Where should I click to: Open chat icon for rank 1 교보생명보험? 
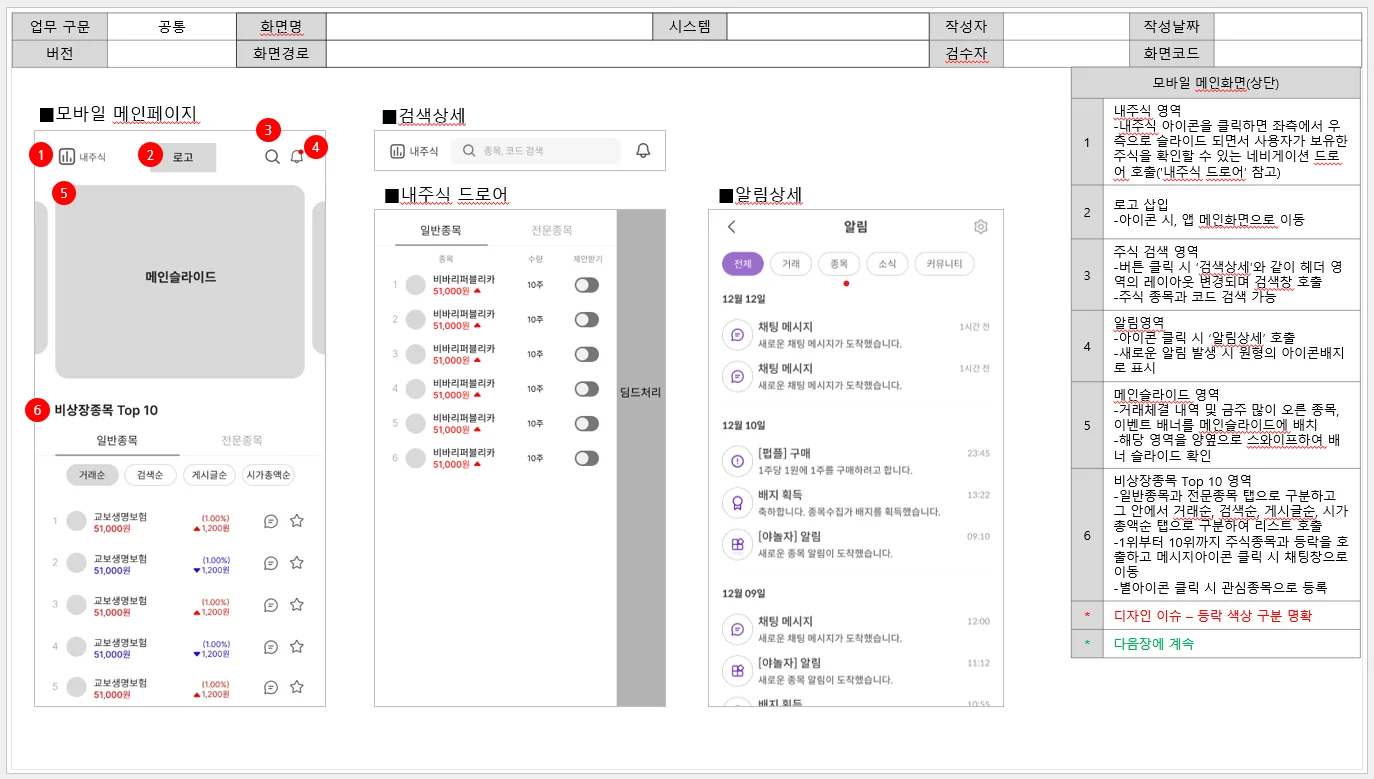tap(271, 521)
